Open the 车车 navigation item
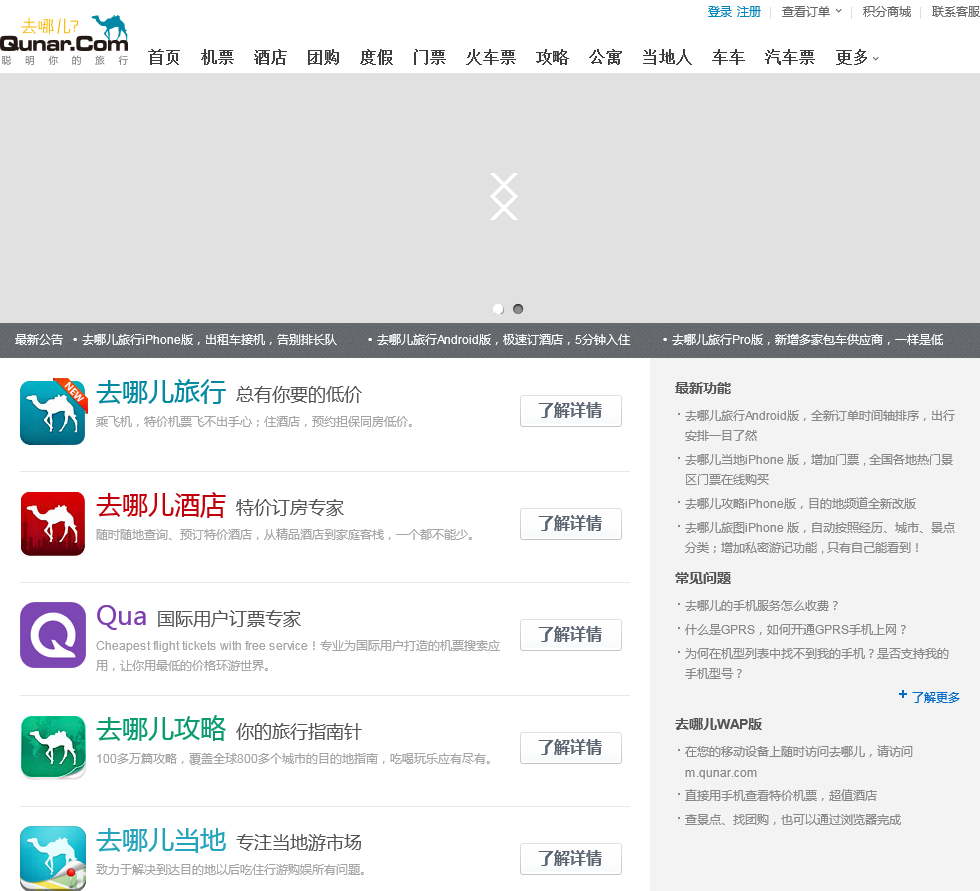Screen dimensions: 980x891 (728, 57)
